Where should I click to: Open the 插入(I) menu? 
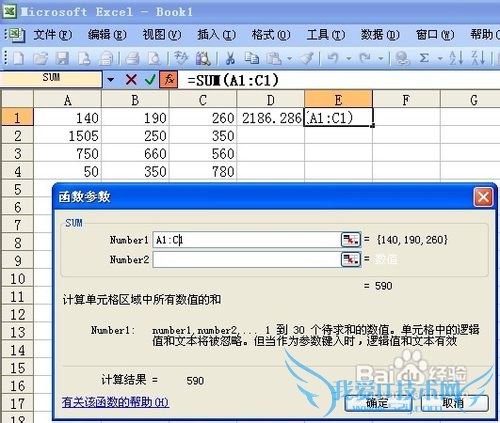(x=216, y=35)
